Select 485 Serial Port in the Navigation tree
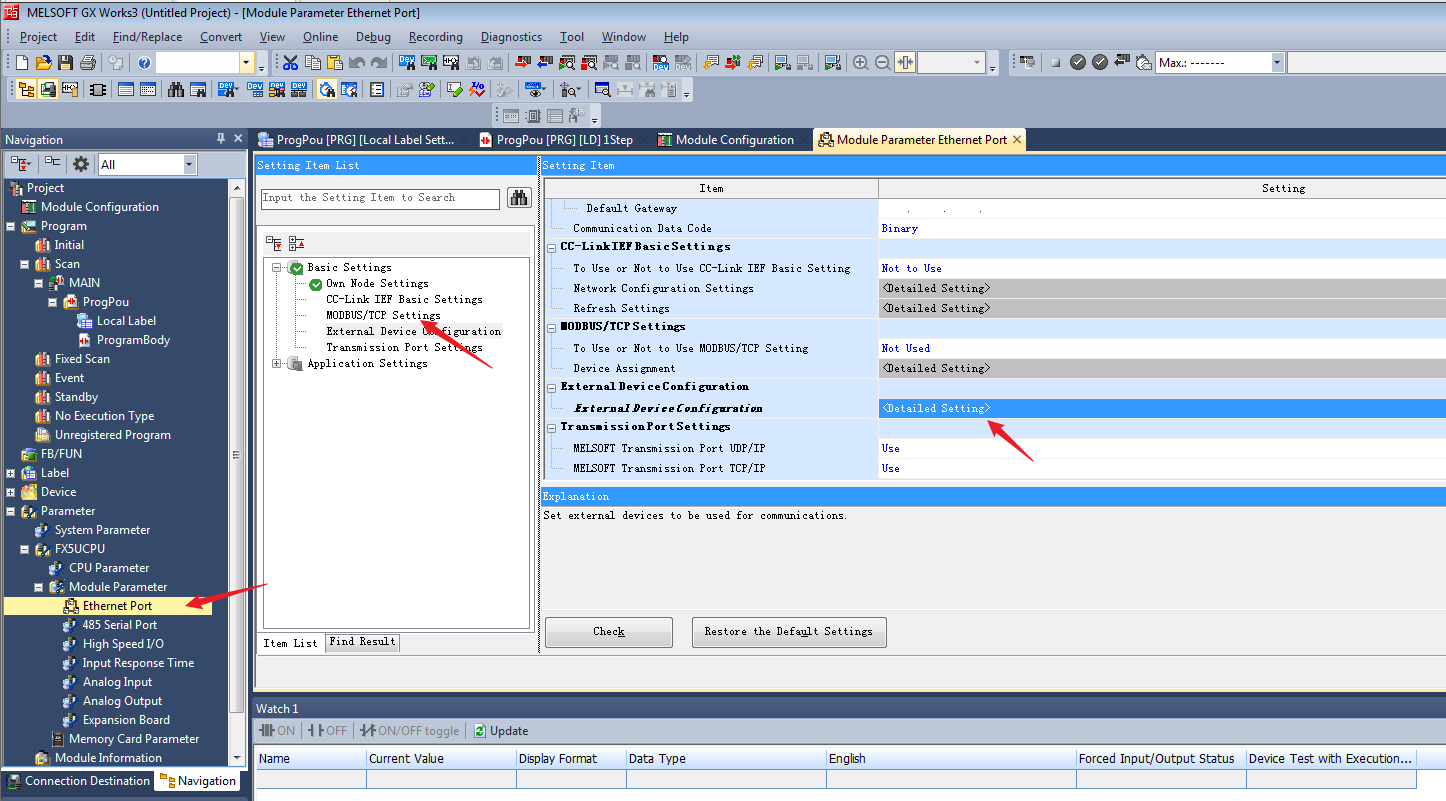Screen dimensions: 1446x801 pos(119,625)
